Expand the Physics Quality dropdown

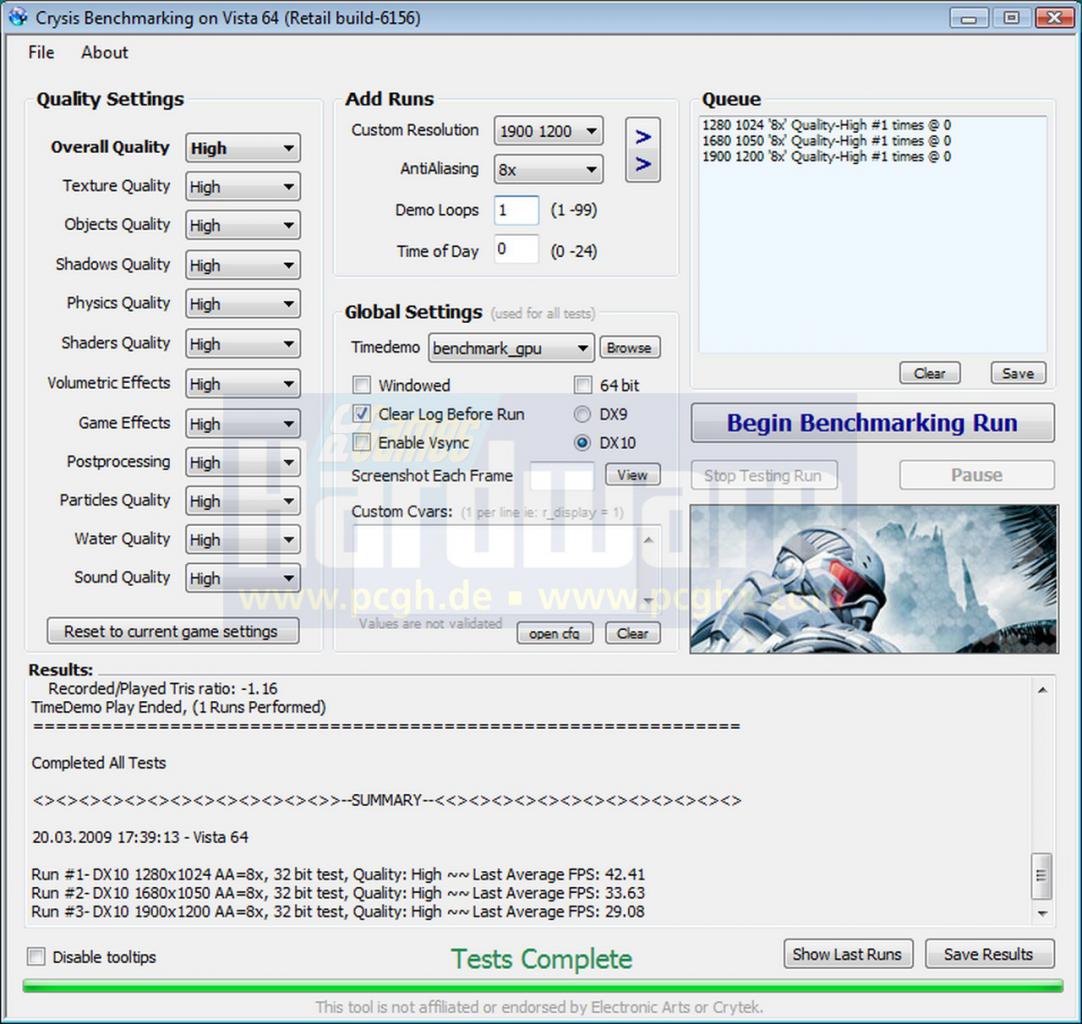click(x=242, y=304)
